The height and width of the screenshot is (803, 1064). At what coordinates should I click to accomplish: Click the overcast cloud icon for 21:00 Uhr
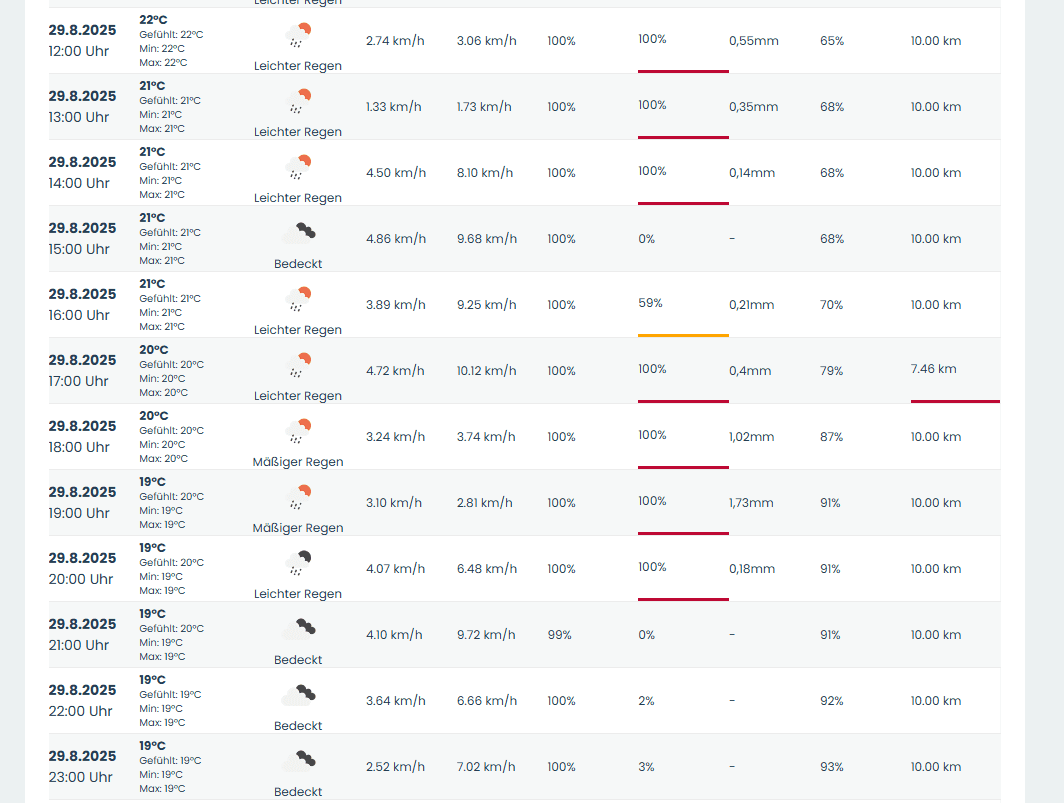tap(298, 629)
